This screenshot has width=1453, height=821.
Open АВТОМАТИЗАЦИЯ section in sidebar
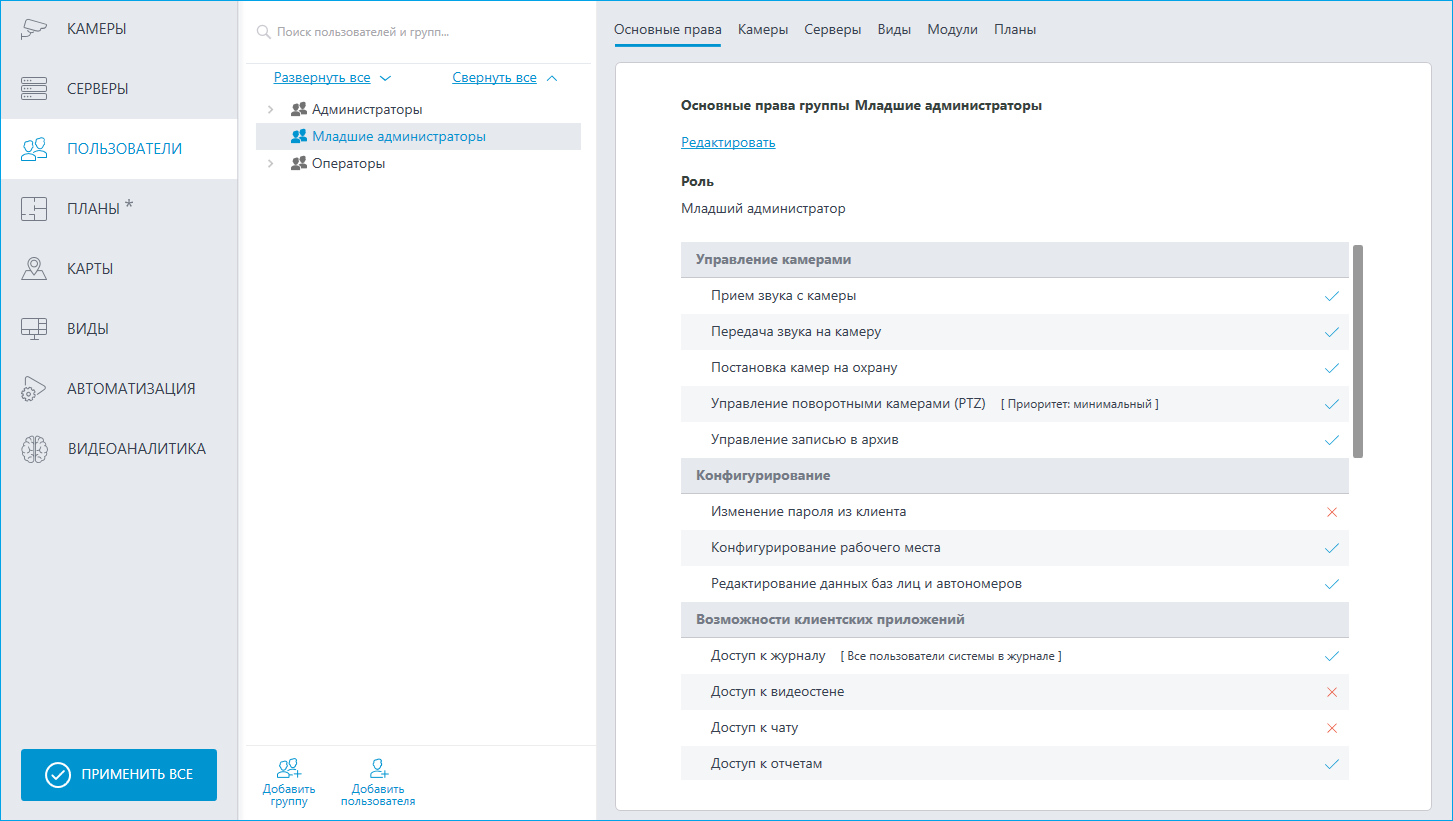(x=119, y=389)
